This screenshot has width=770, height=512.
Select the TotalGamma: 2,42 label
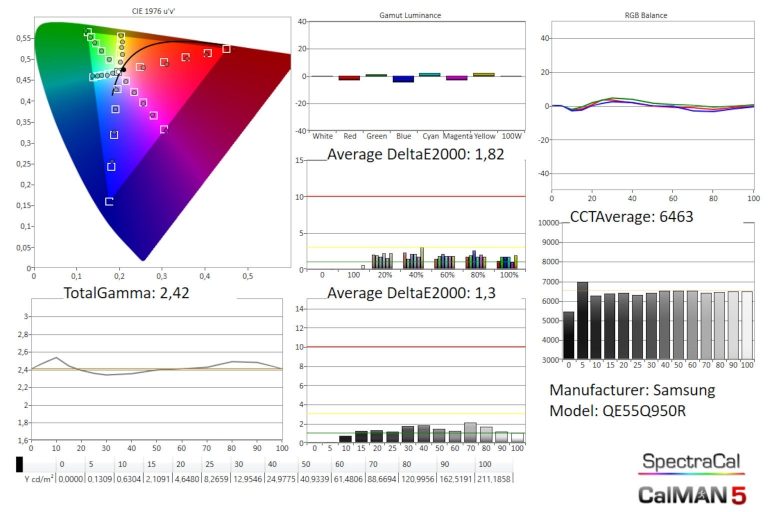point(126,294)
